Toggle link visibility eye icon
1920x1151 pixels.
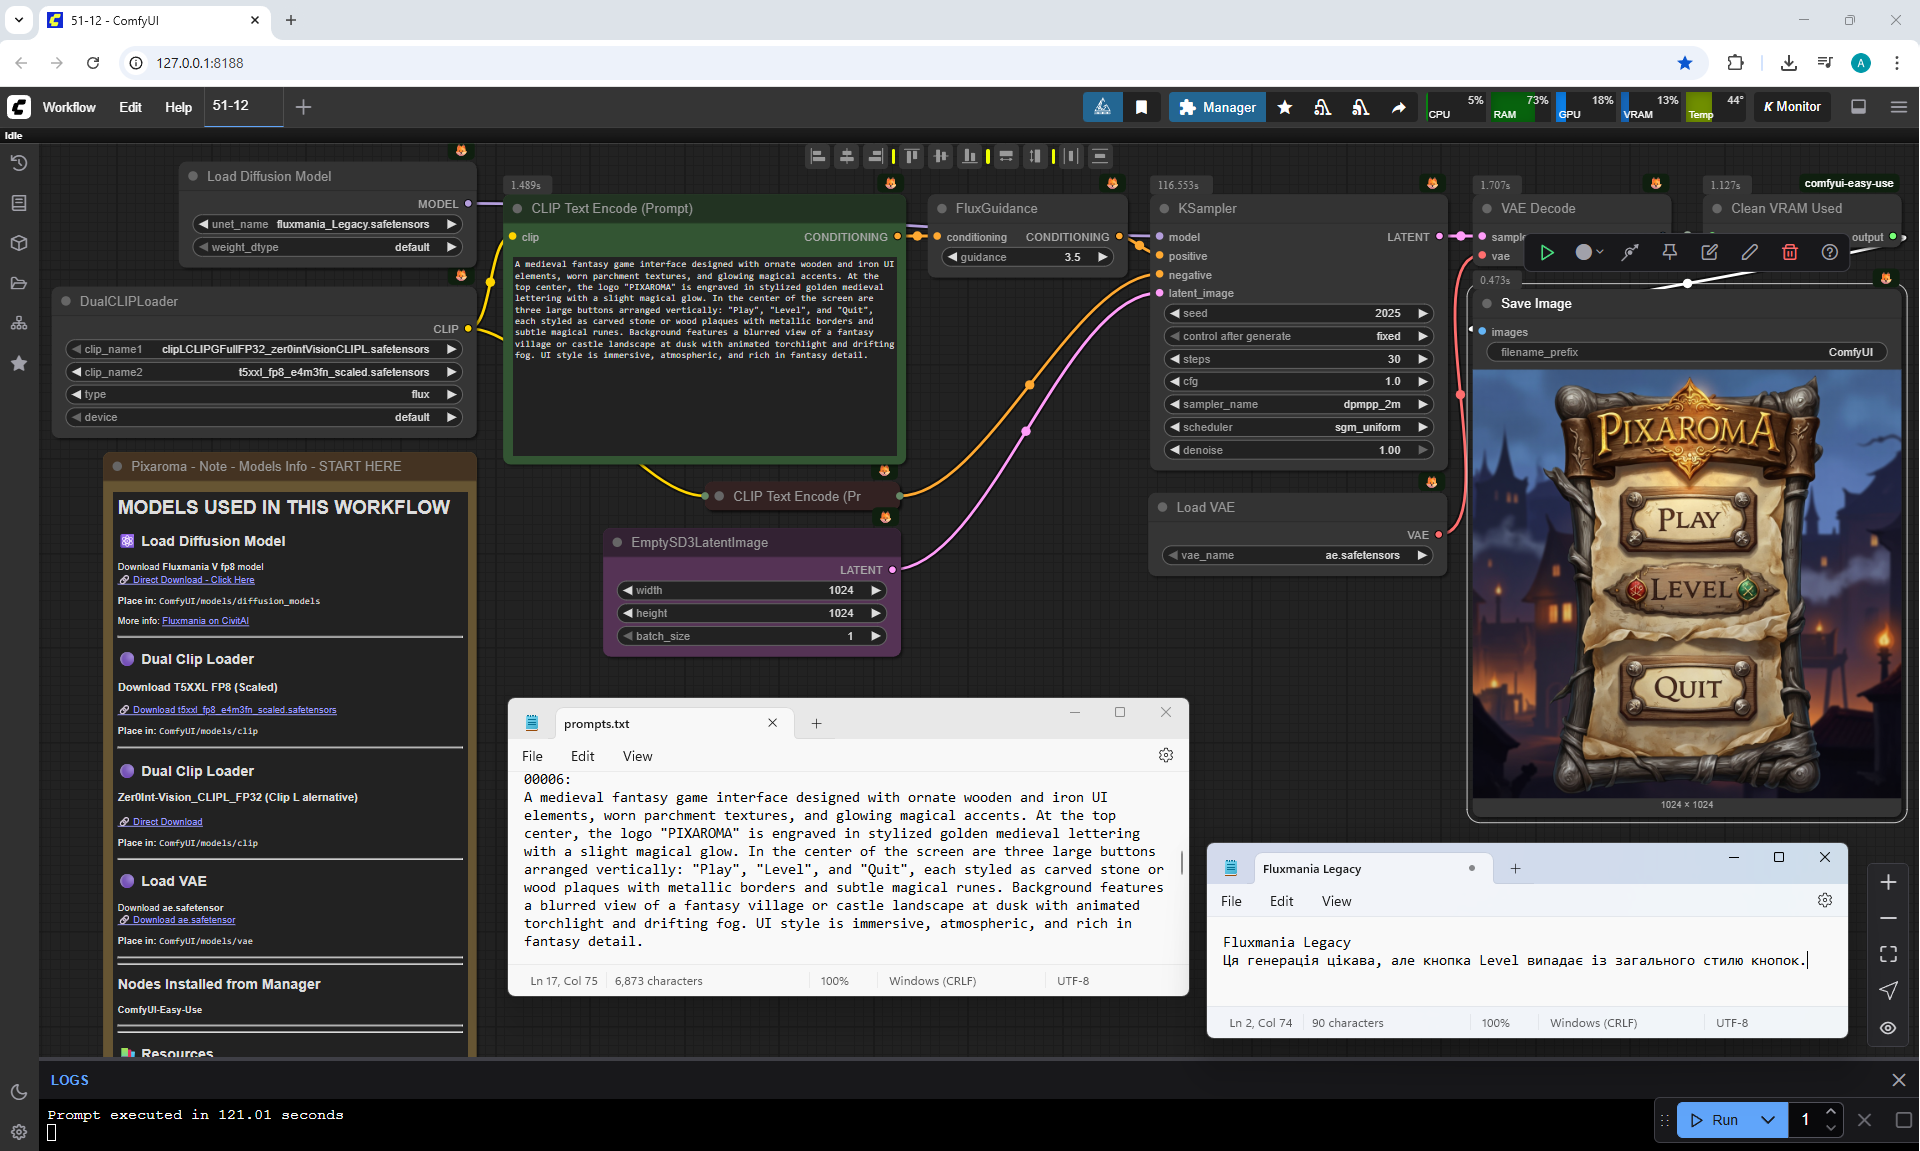point(1888,1027)
